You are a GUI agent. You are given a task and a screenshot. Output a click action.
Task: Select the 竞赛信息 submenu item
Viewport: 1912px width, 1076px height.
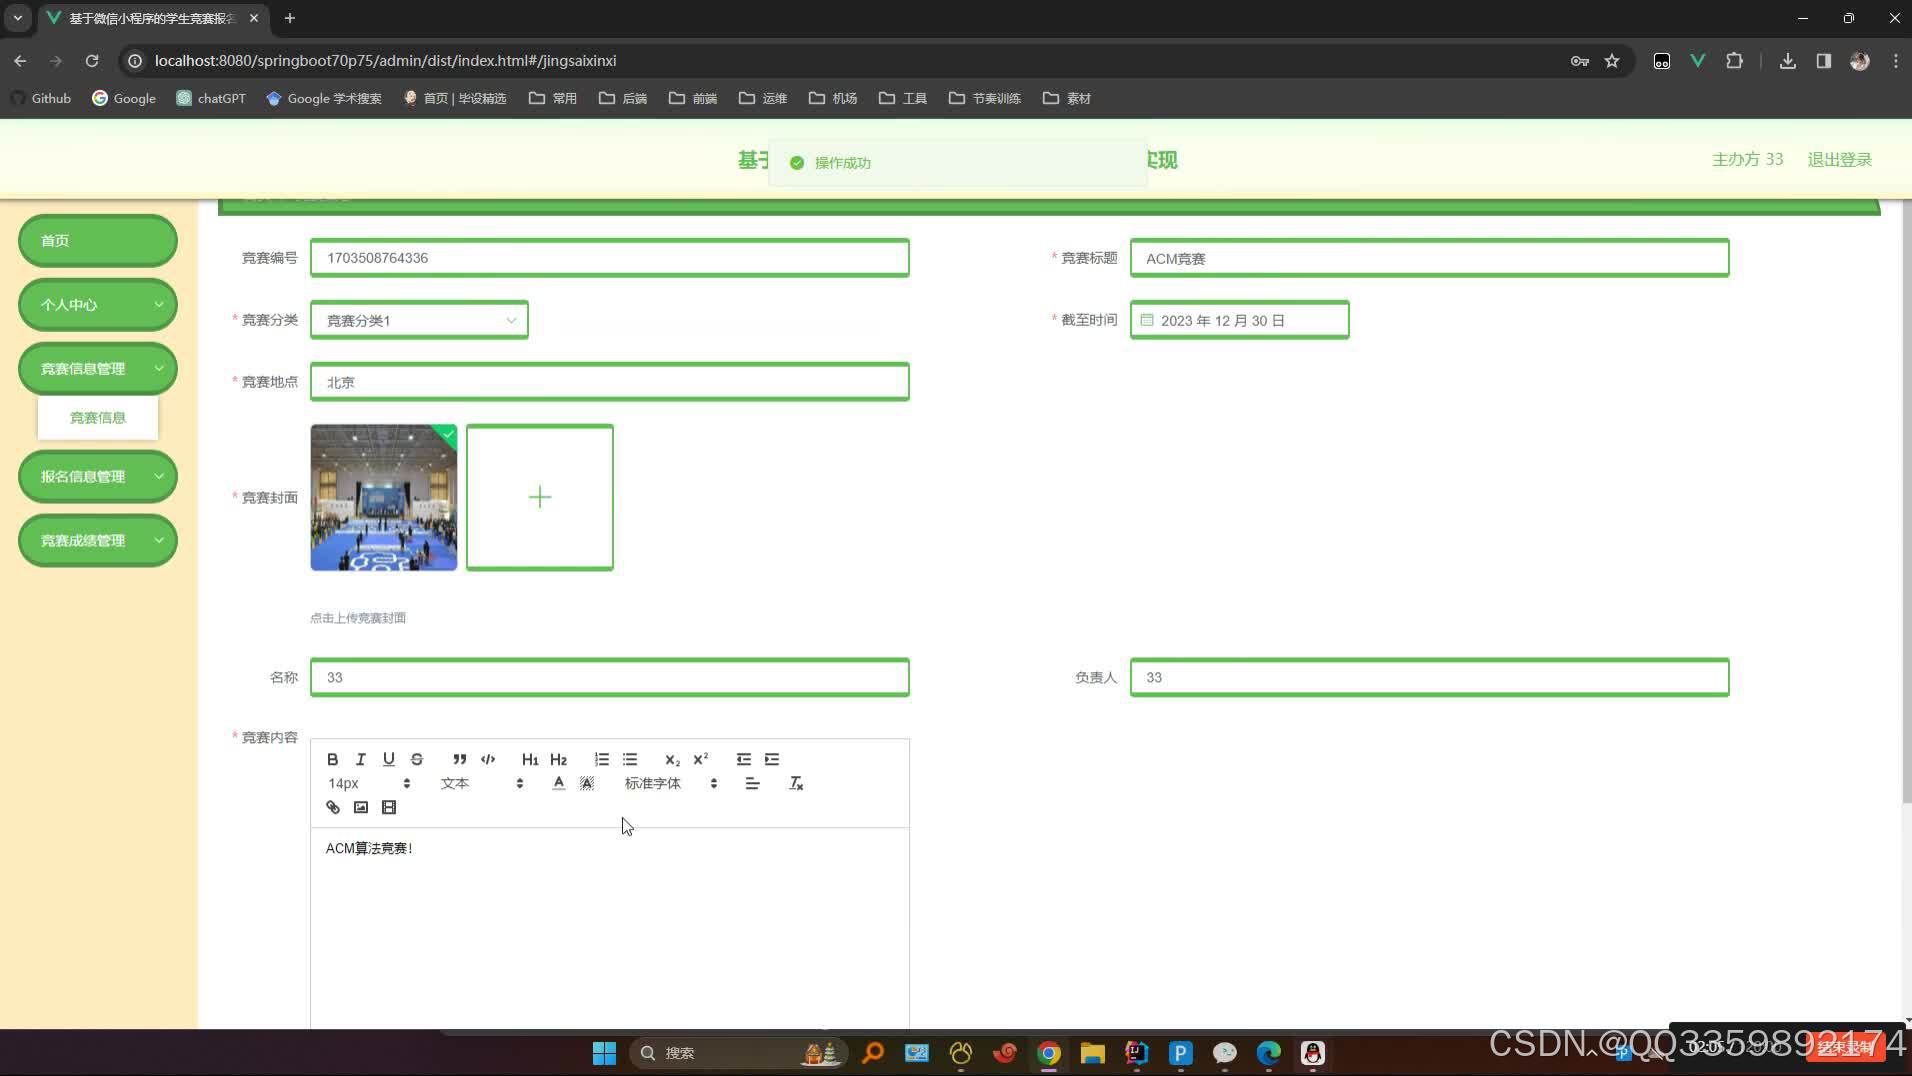point(98,418)
